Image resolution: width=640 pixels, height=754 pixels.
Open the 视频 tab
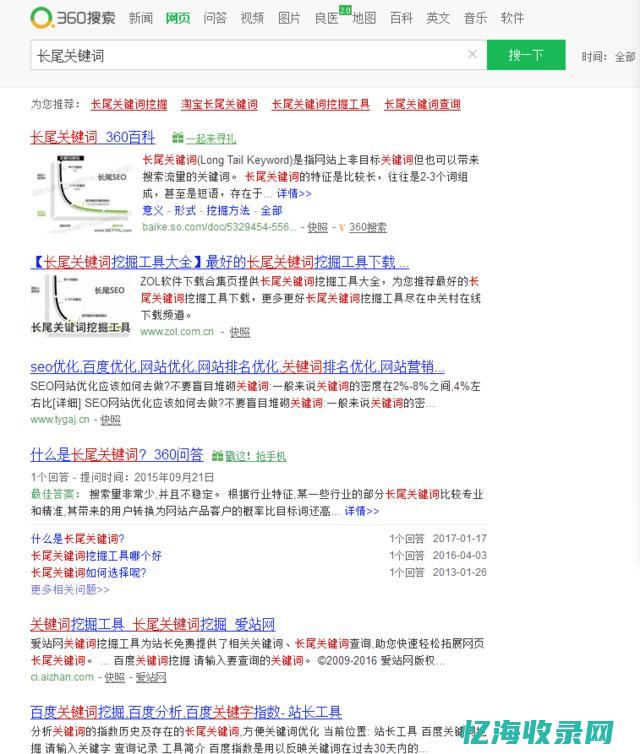[x=252, y=18]
